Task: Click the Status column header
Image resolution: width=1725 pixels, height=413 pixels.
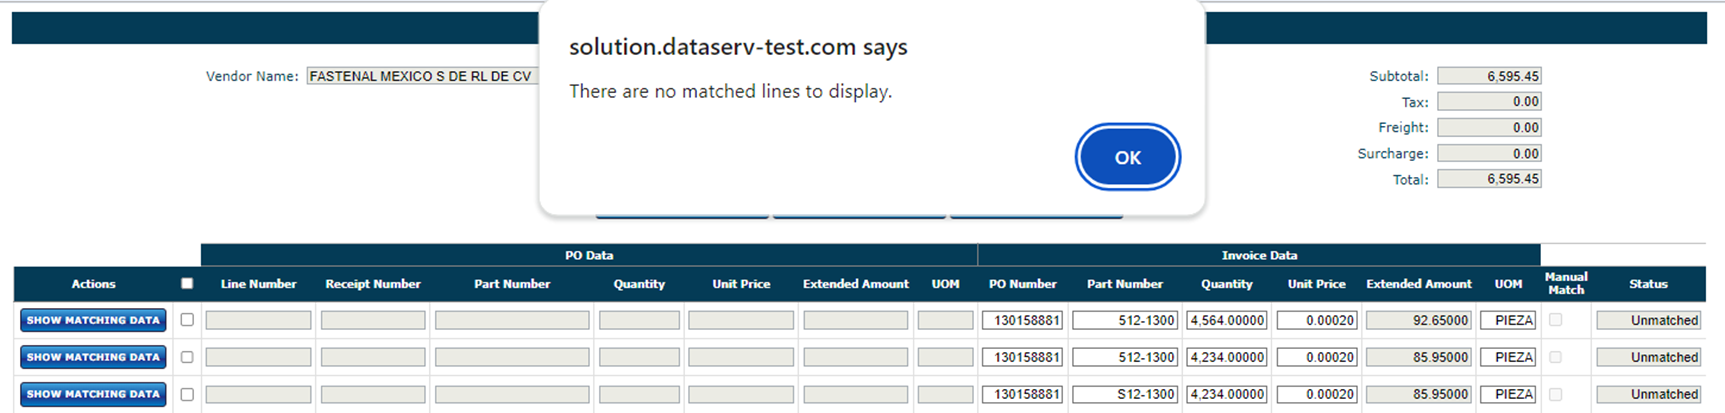Action: tap(1648, 284)
